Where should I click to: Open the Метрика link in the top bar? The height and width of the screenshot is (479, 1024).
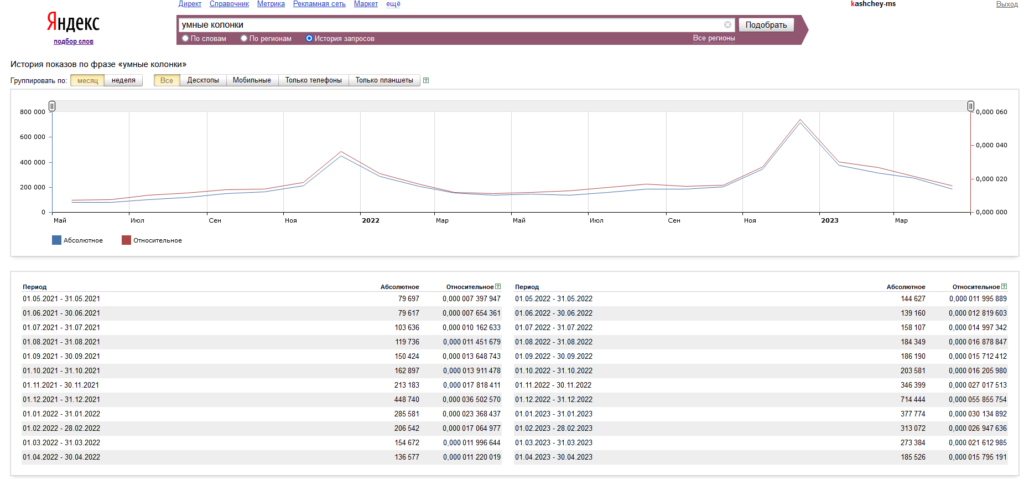(271, 5)
